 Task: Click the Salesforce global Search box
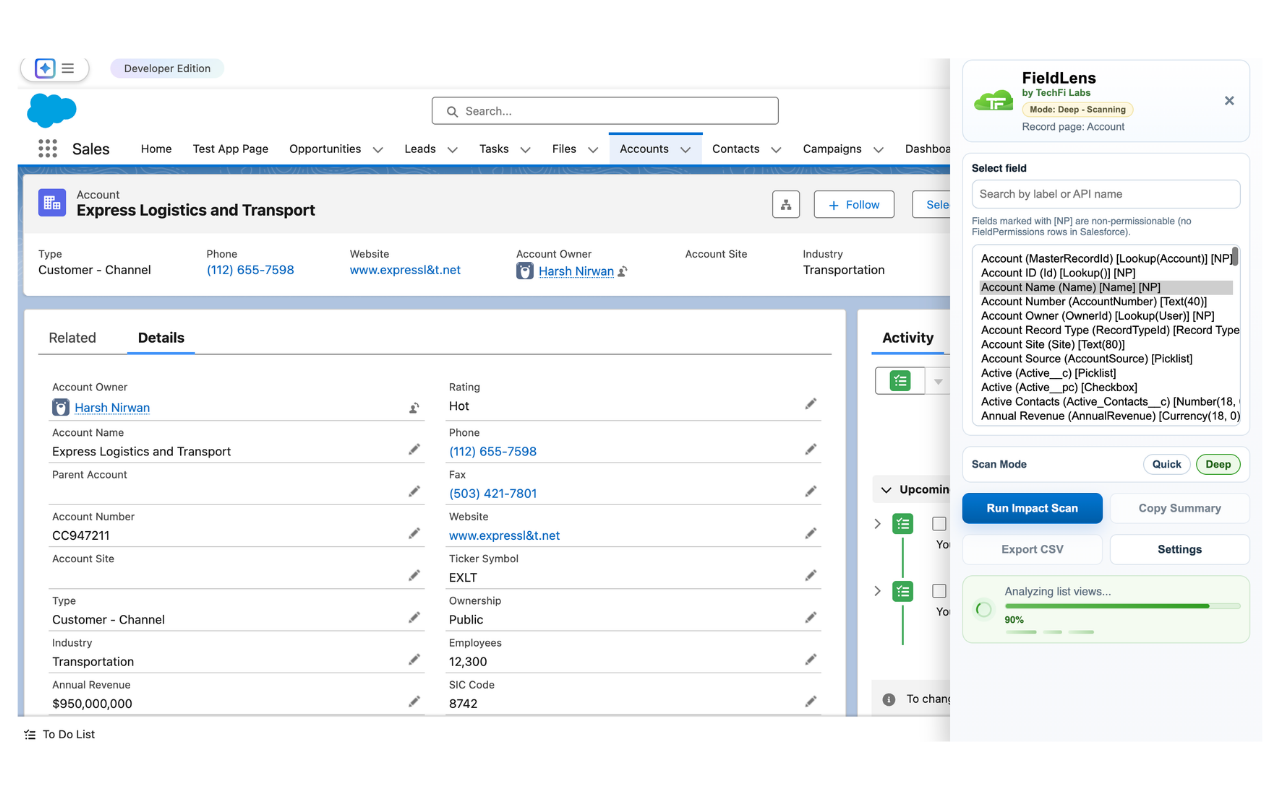tap(605, 111)
